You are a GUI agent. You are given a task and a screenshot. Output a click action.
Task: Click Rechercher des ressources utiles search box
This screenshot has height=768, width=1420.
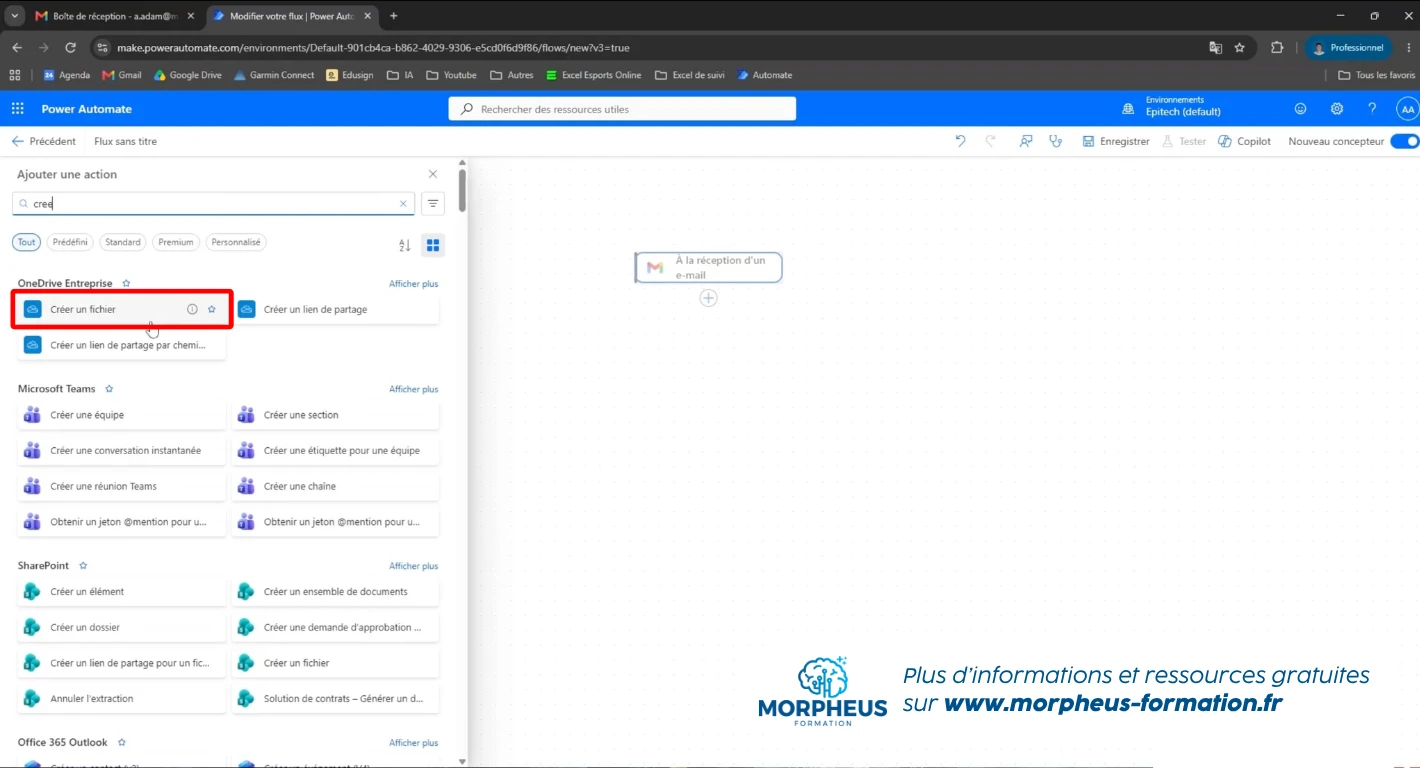pos(622,109)
